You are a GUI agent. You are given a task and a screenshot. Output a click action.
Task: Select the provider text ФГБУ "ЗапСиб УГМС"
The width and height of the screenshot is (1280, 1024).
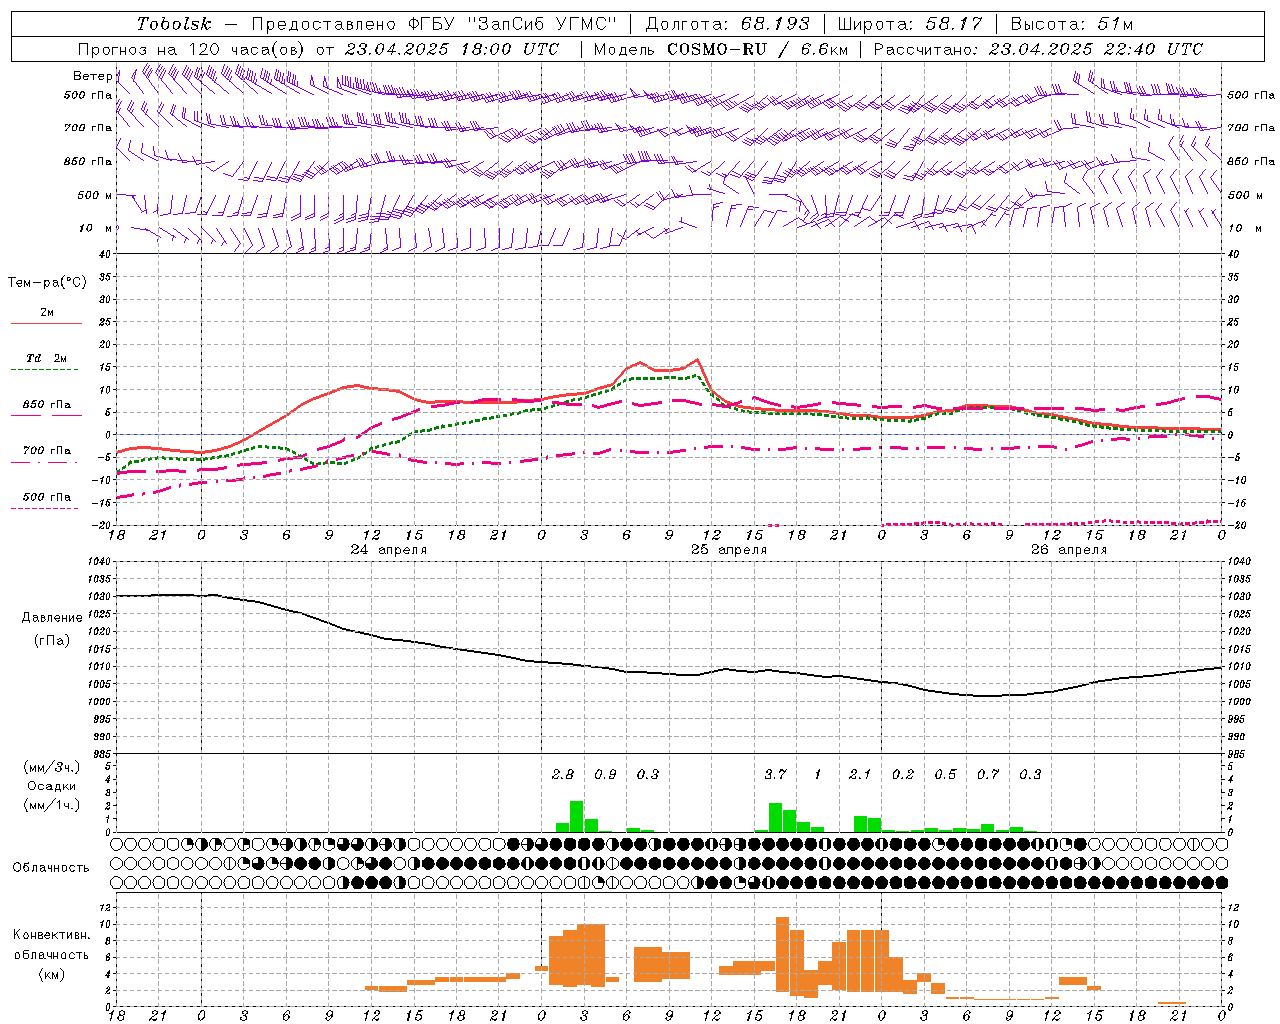pos(513,24)
